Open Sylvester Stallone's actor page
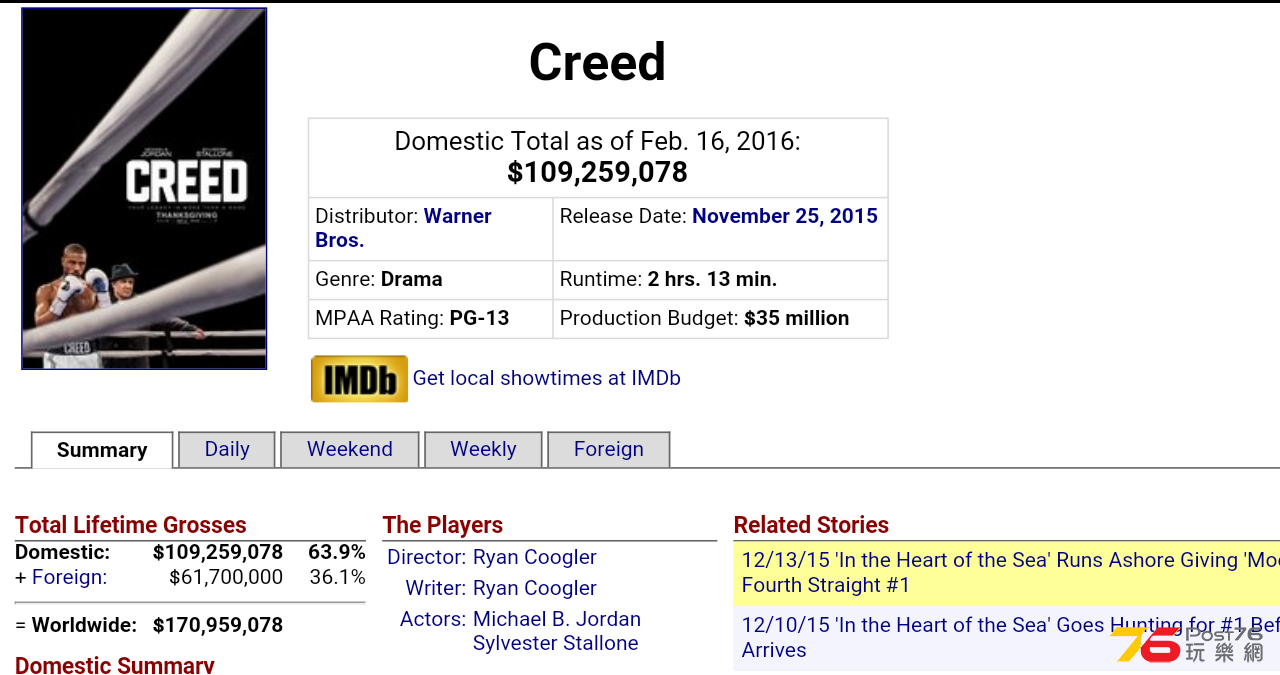 coord(556,643)
